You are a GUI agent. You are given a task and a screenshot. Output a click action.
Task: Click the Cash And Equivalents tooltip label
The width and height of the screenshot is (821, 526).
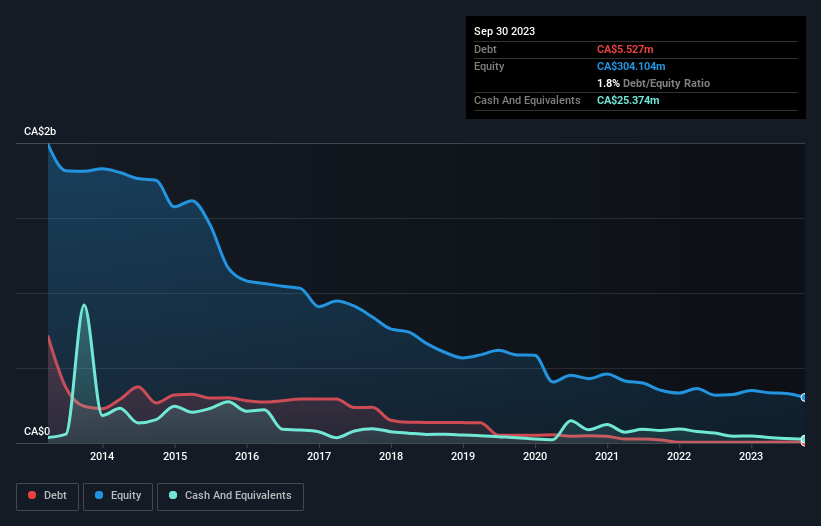(x=527, y=100)
